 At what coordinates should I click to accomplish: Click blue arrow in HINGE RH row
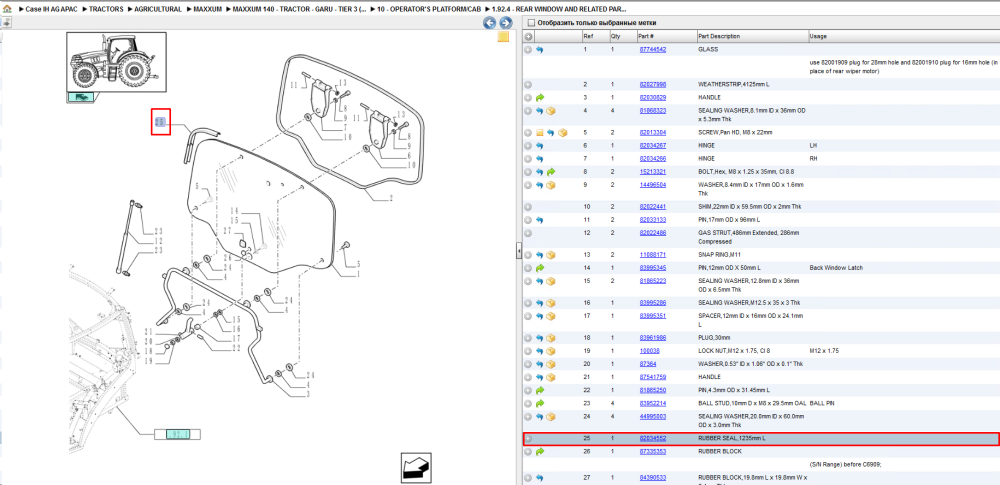coord(540,158)
